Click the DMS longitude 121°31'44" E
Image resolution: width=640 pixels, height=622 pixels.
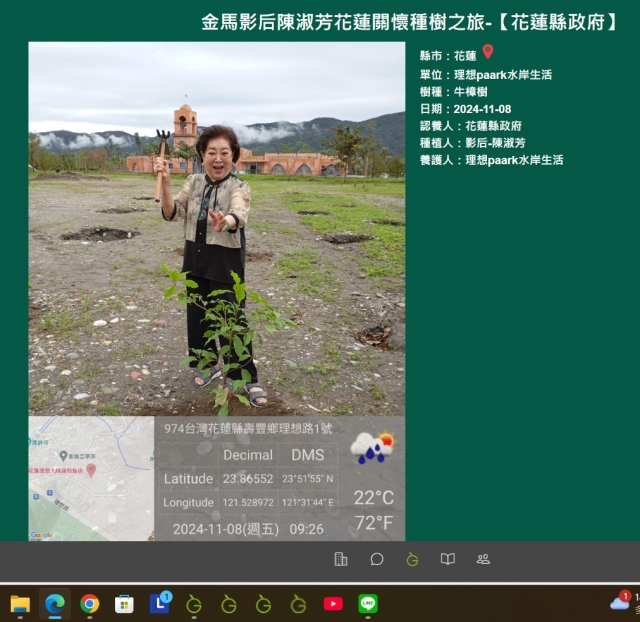(x=308, y=502)
